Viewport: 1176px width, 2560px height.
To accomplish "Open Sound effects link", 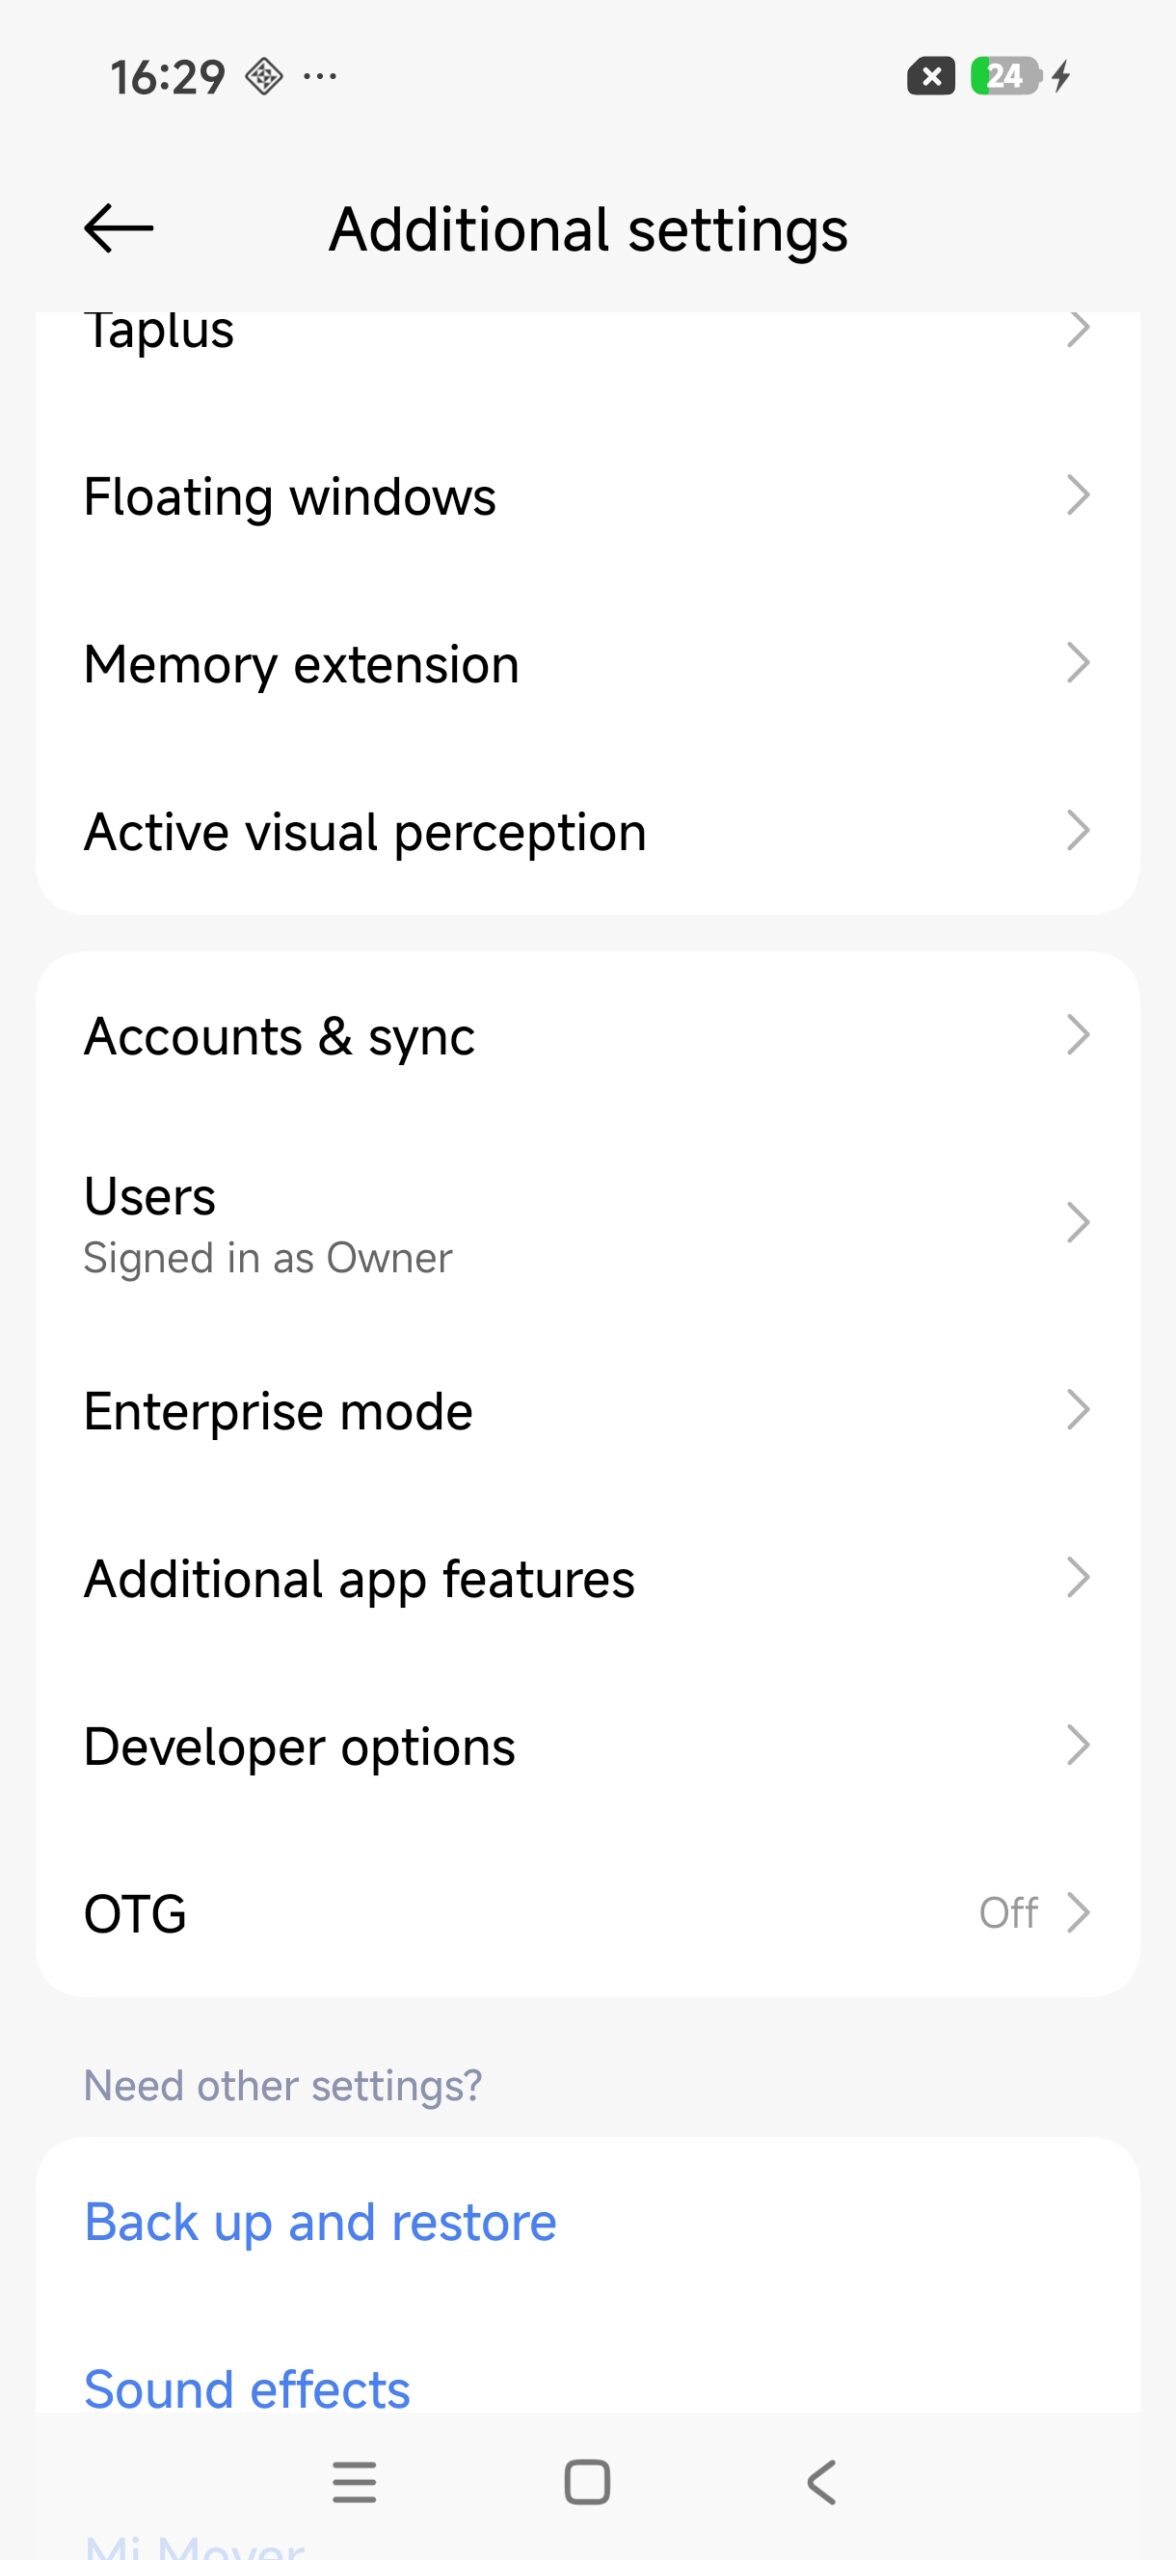I will 247,2390.
